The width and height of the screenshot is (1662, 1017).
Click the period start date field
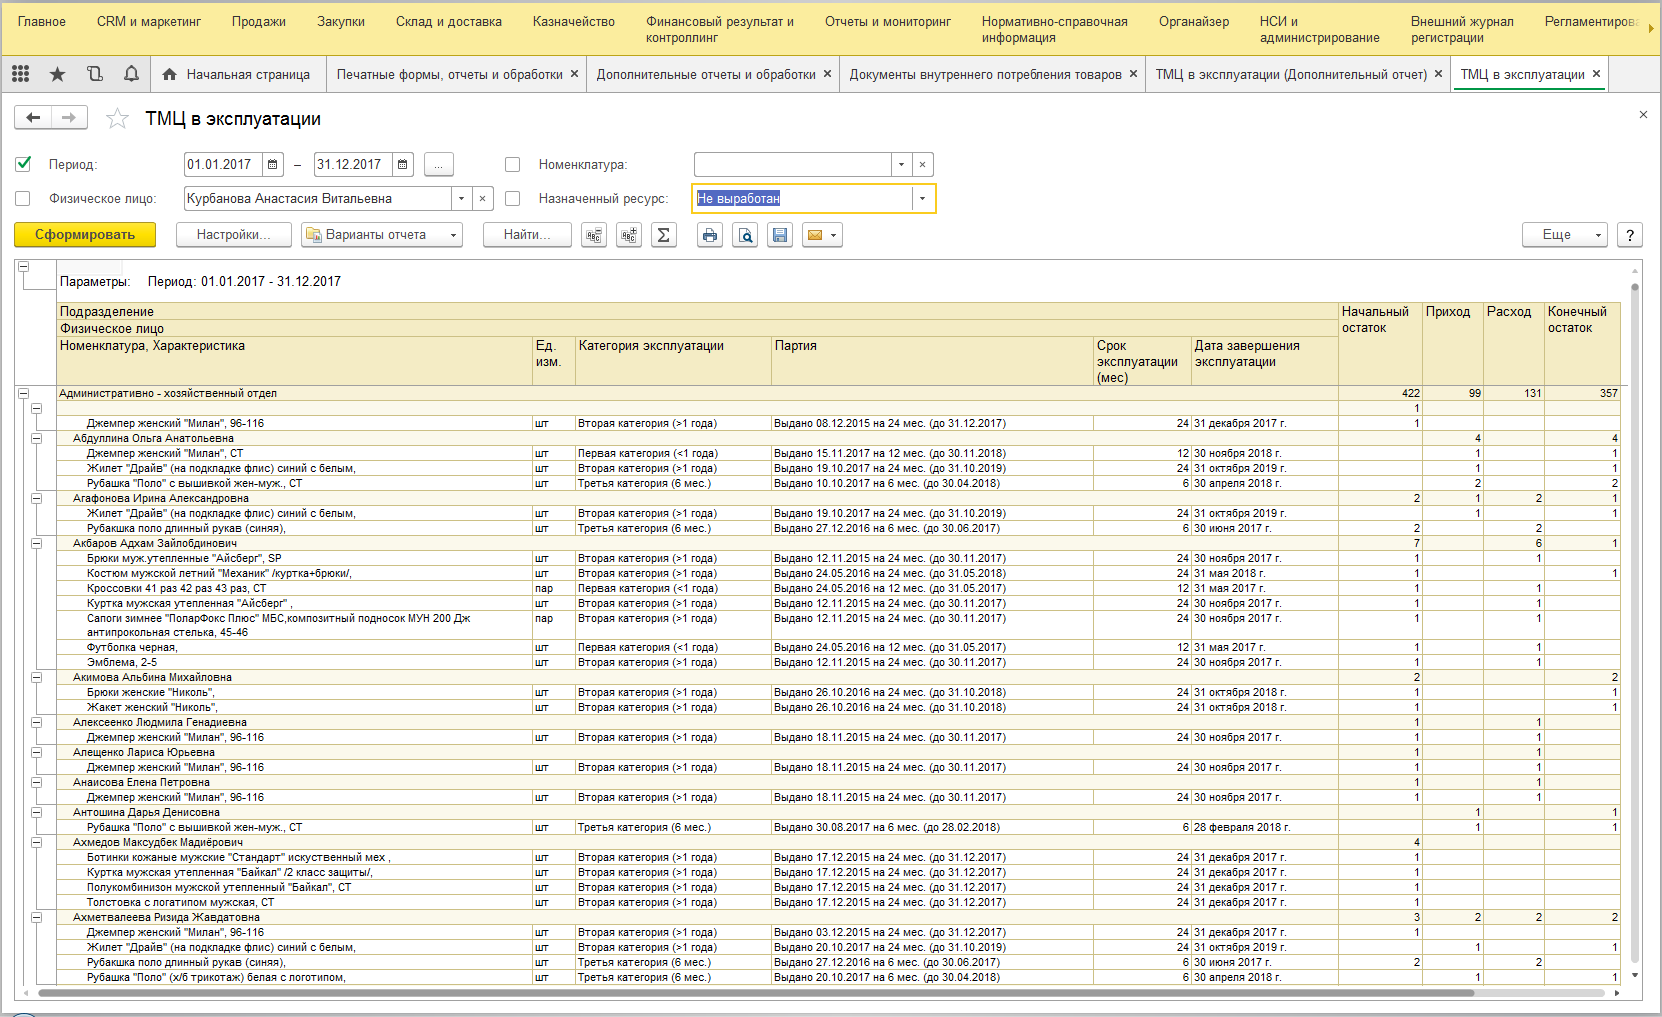point(223,164)
